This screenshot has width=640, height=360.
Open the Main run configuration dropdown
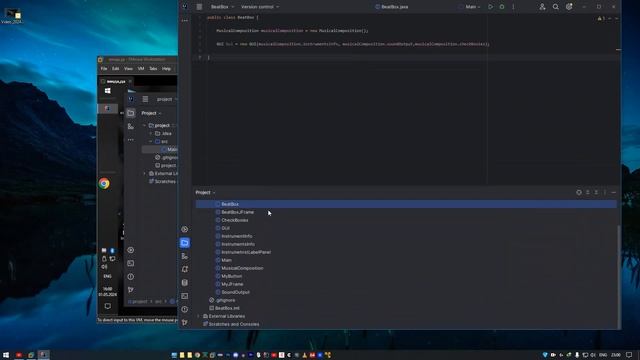[x=473, y=7]
